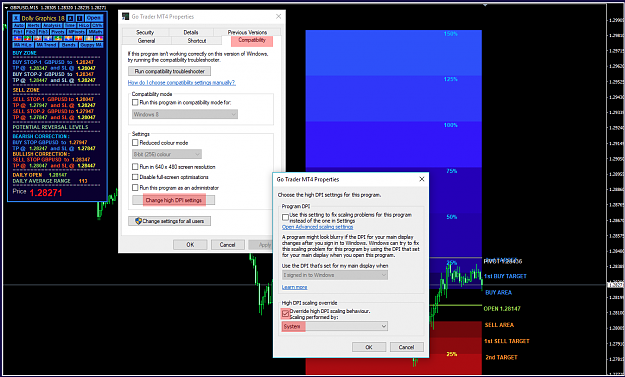Click the POTENTIAL REVERSAL LEVELS heading

[x=50, y=127]
